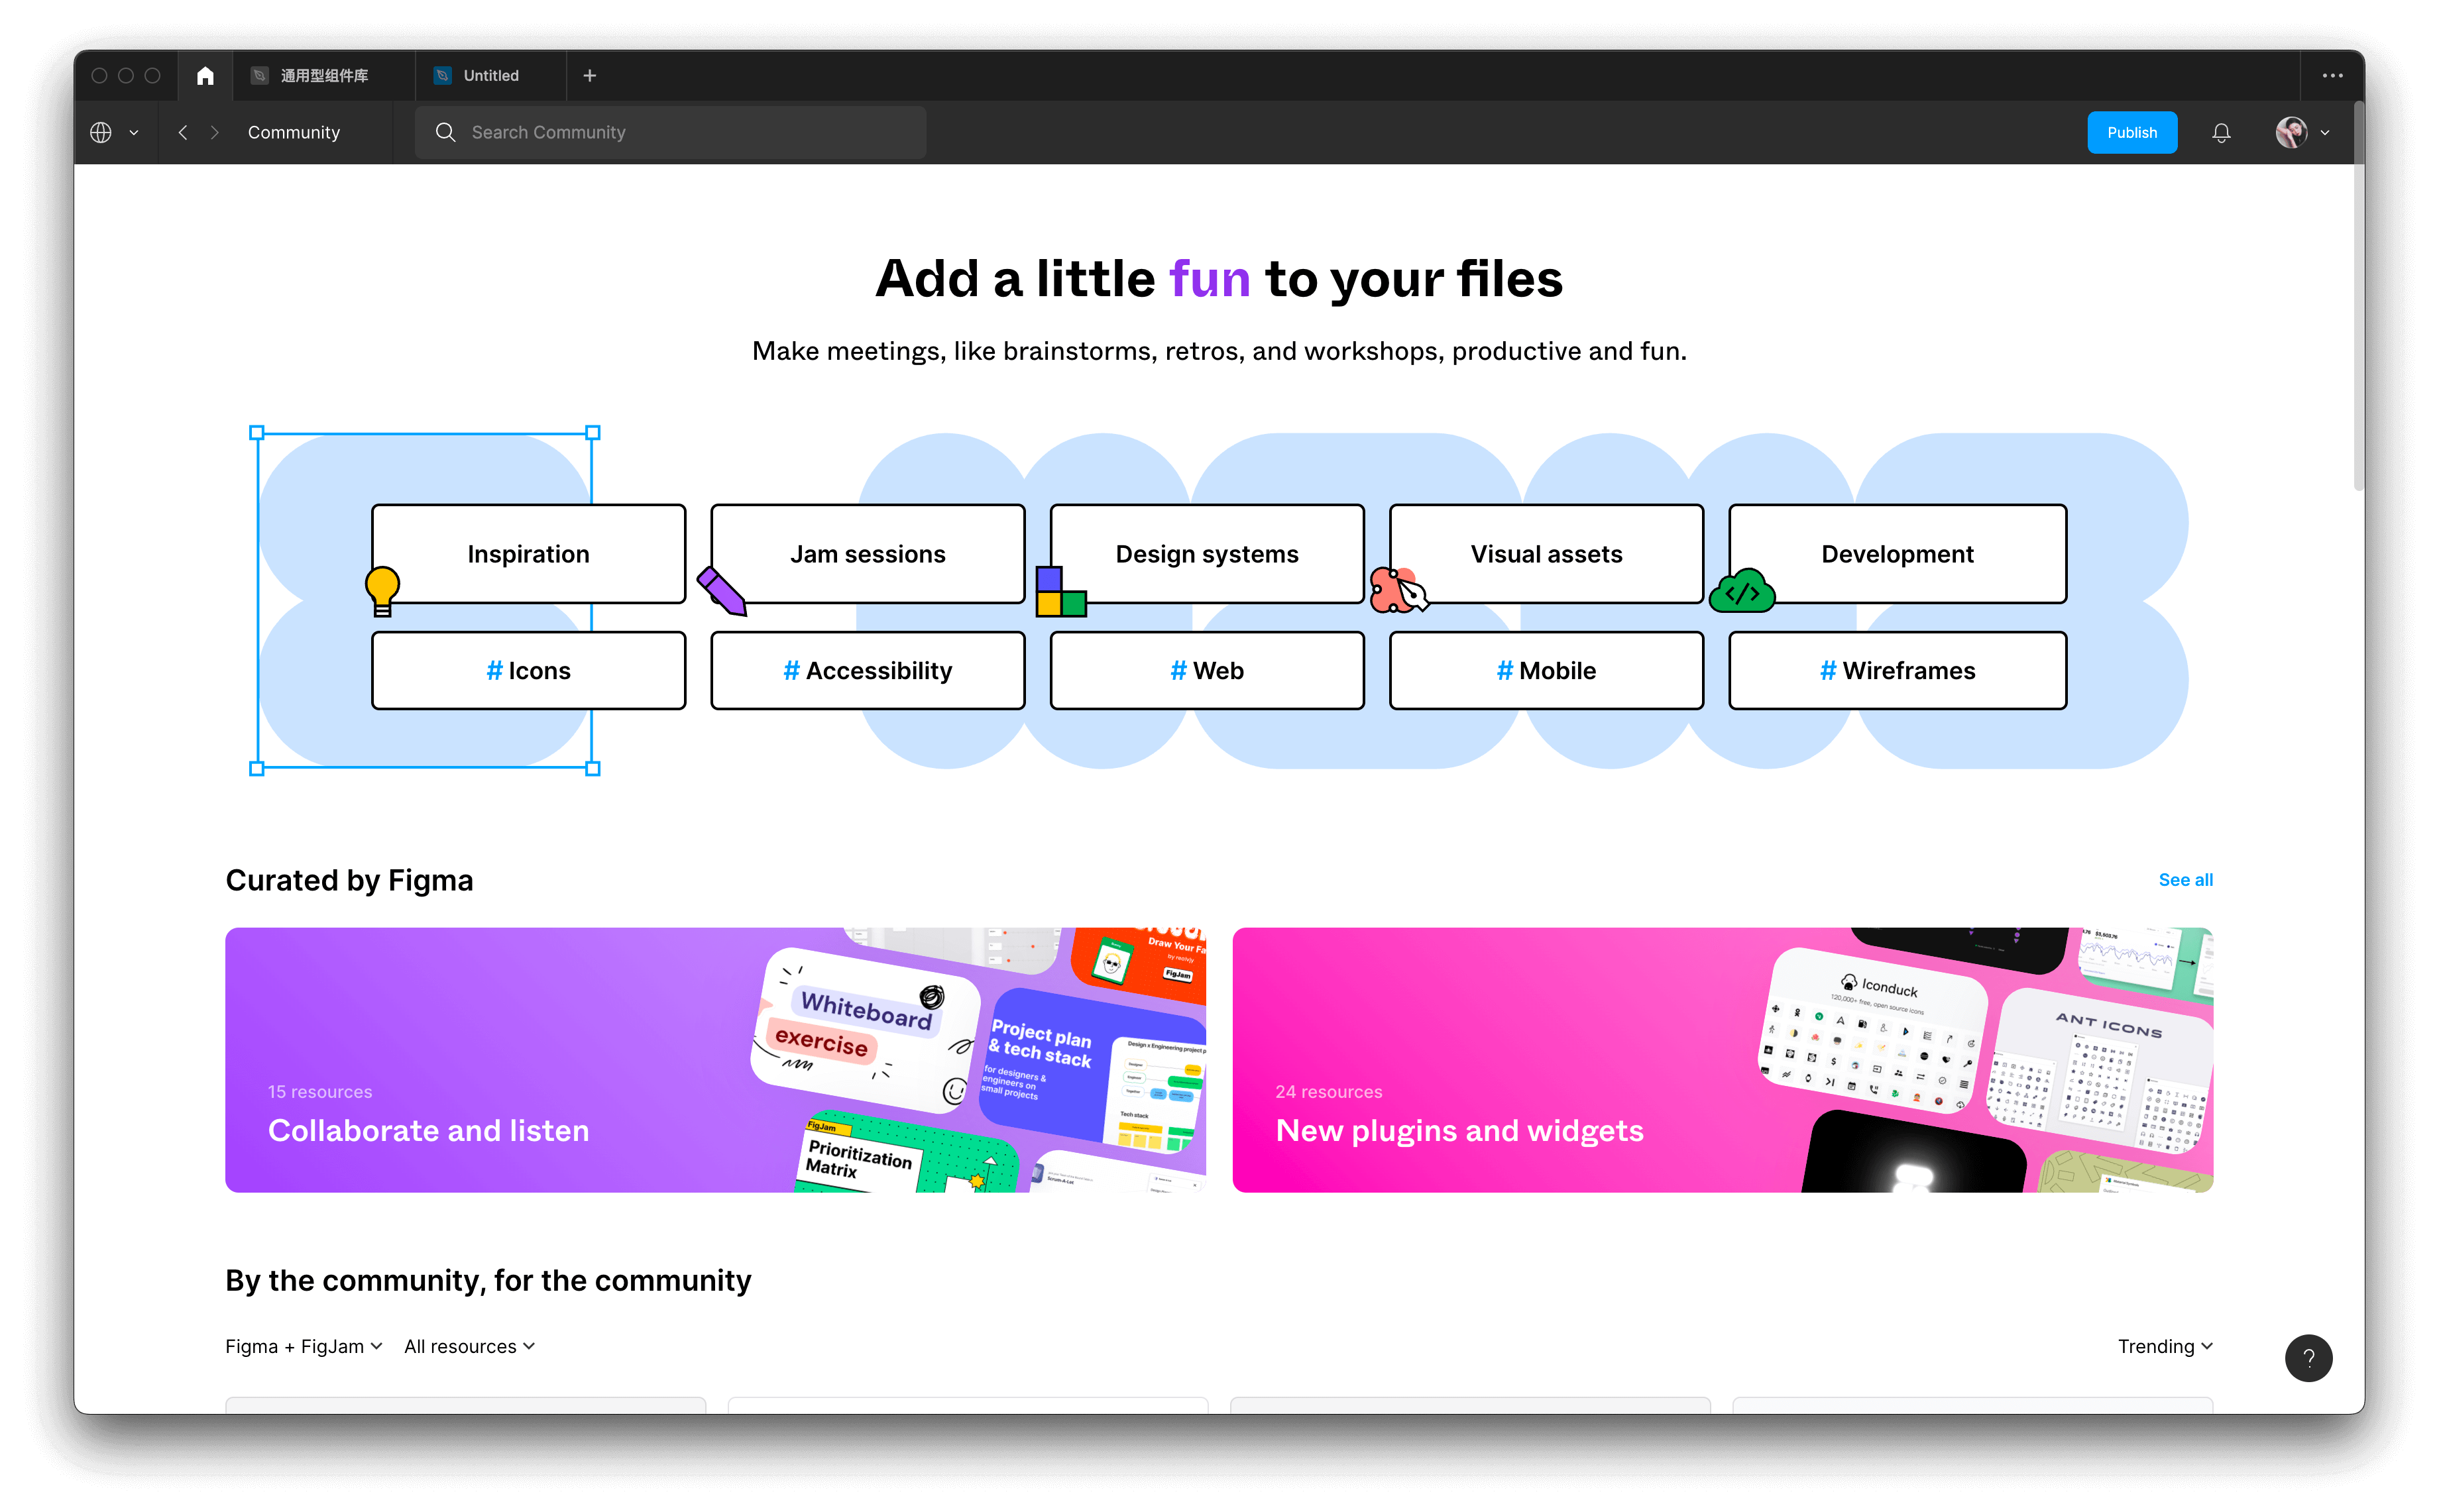Focus the Search Community field
Viewport: 2439px width, 1512px height.
670,133
